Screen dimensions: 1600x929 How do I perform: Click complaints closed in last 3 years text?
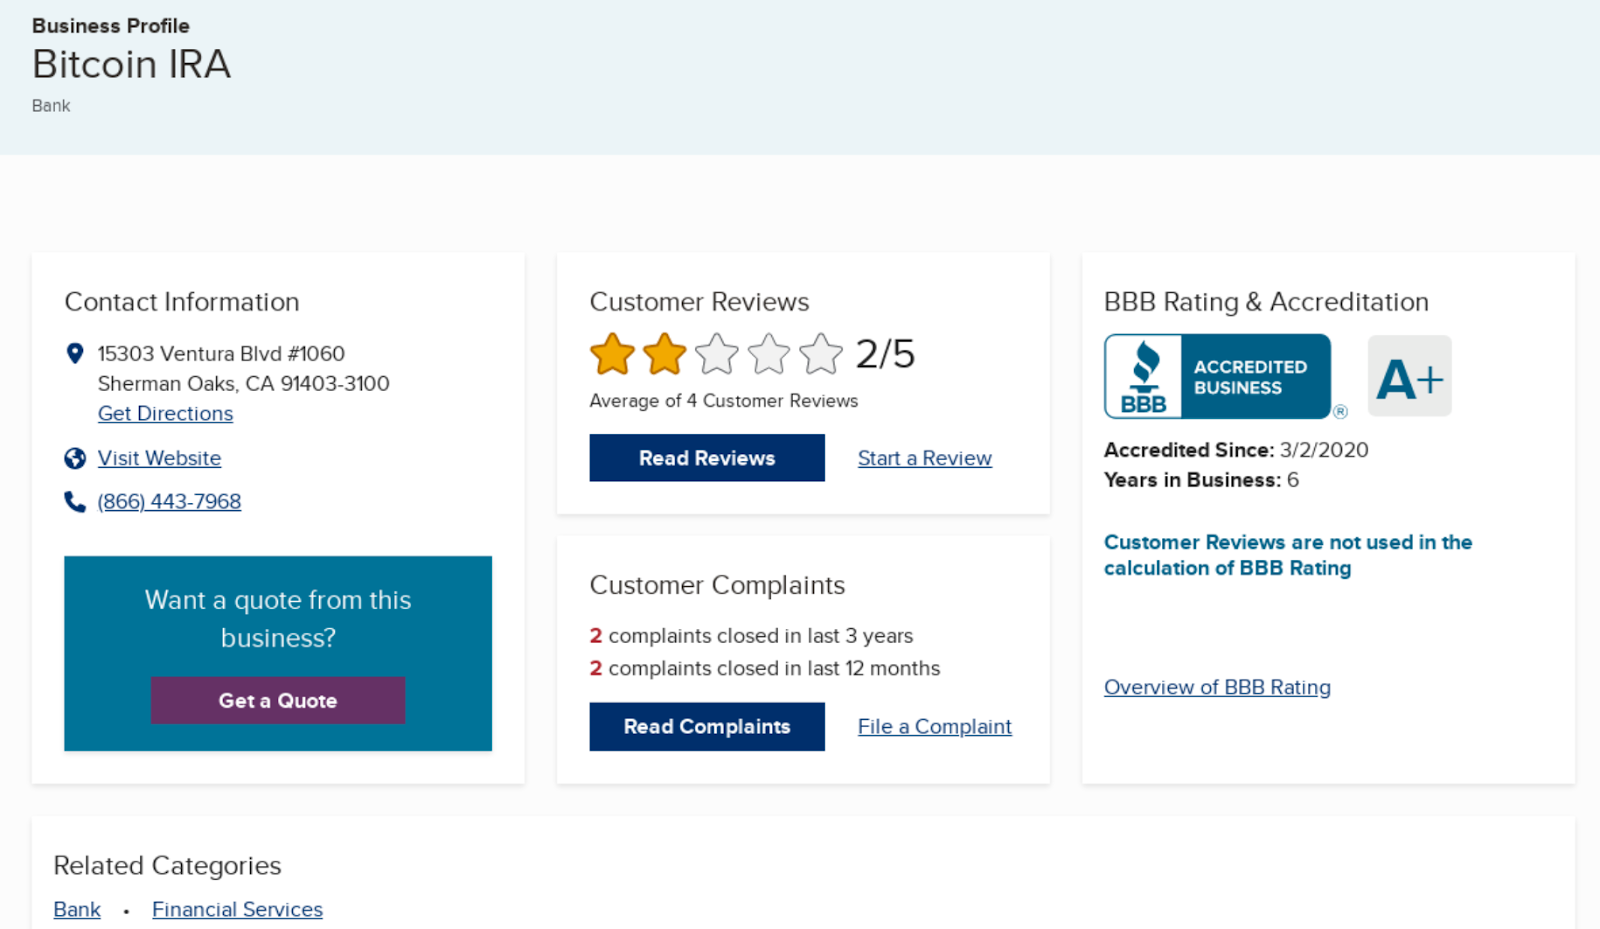click(x=751, y=636)
